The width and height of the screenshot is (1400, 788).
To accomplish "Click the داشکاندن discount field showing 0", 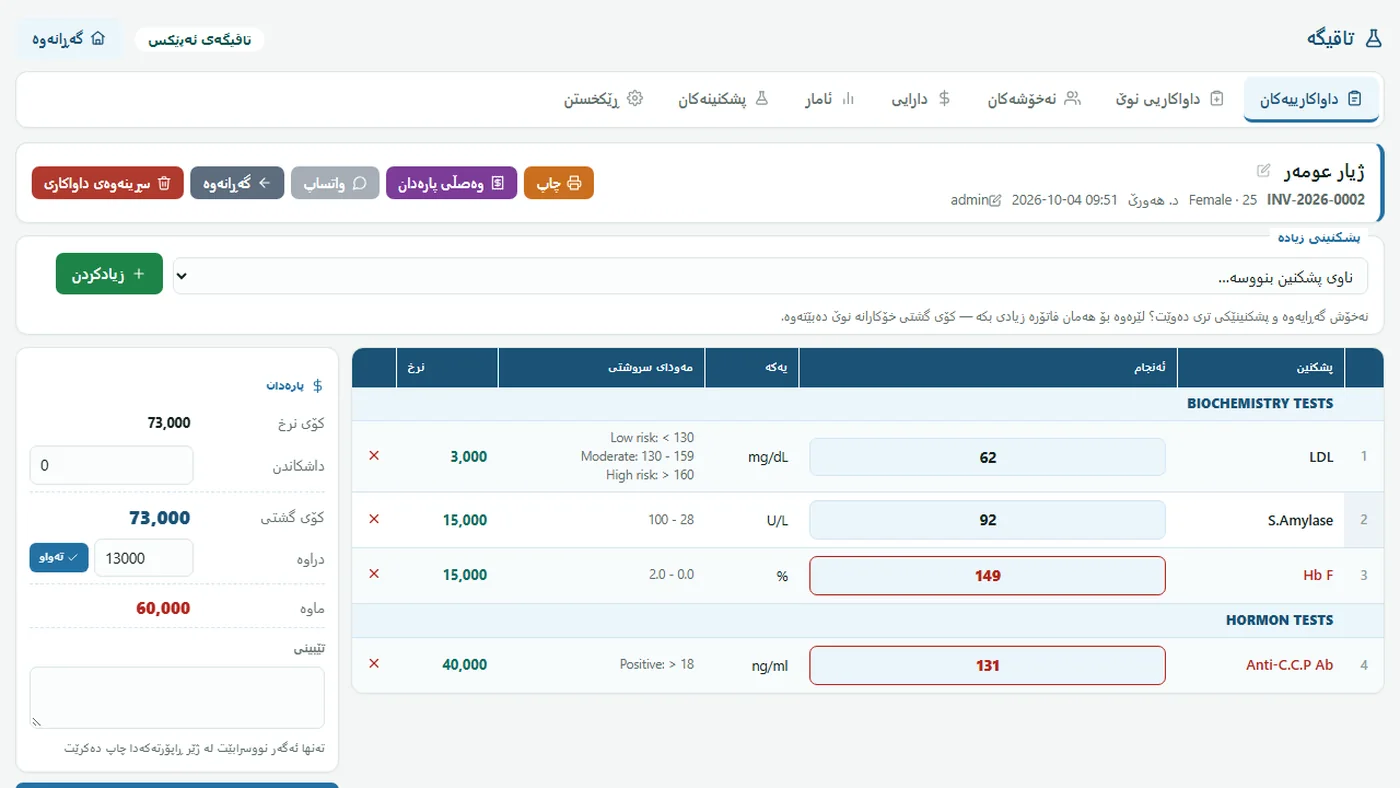I will click(x=112, y=465).
